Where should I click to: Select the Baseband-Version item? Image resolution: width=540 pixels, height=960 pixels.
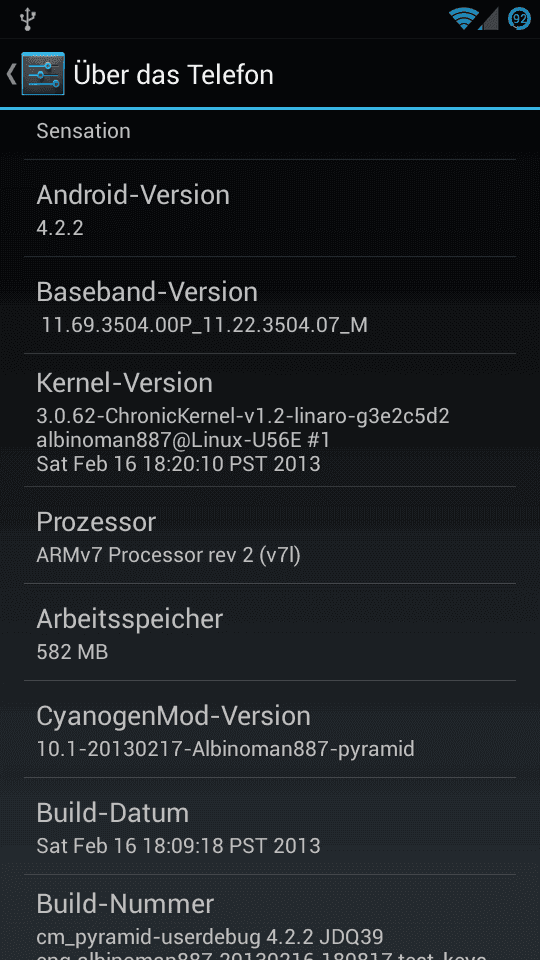click(x=270, y=305)
